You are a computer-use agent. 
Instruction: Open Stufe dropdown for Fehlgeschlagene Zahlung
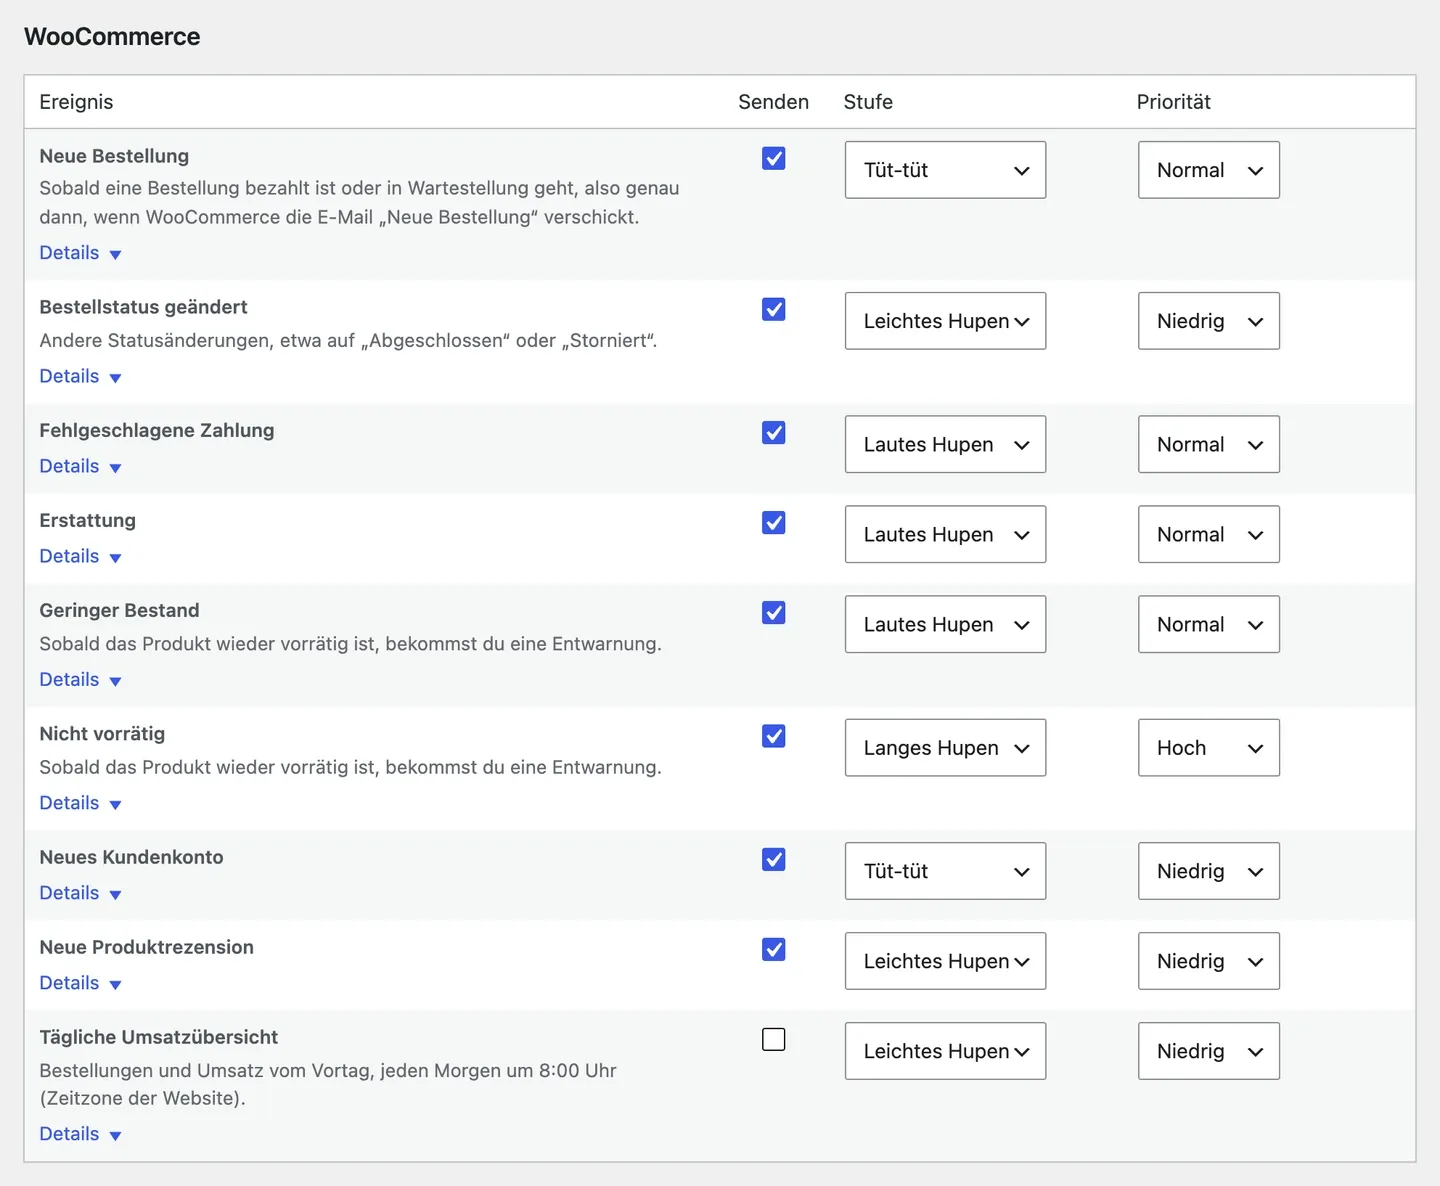point(945,444)
